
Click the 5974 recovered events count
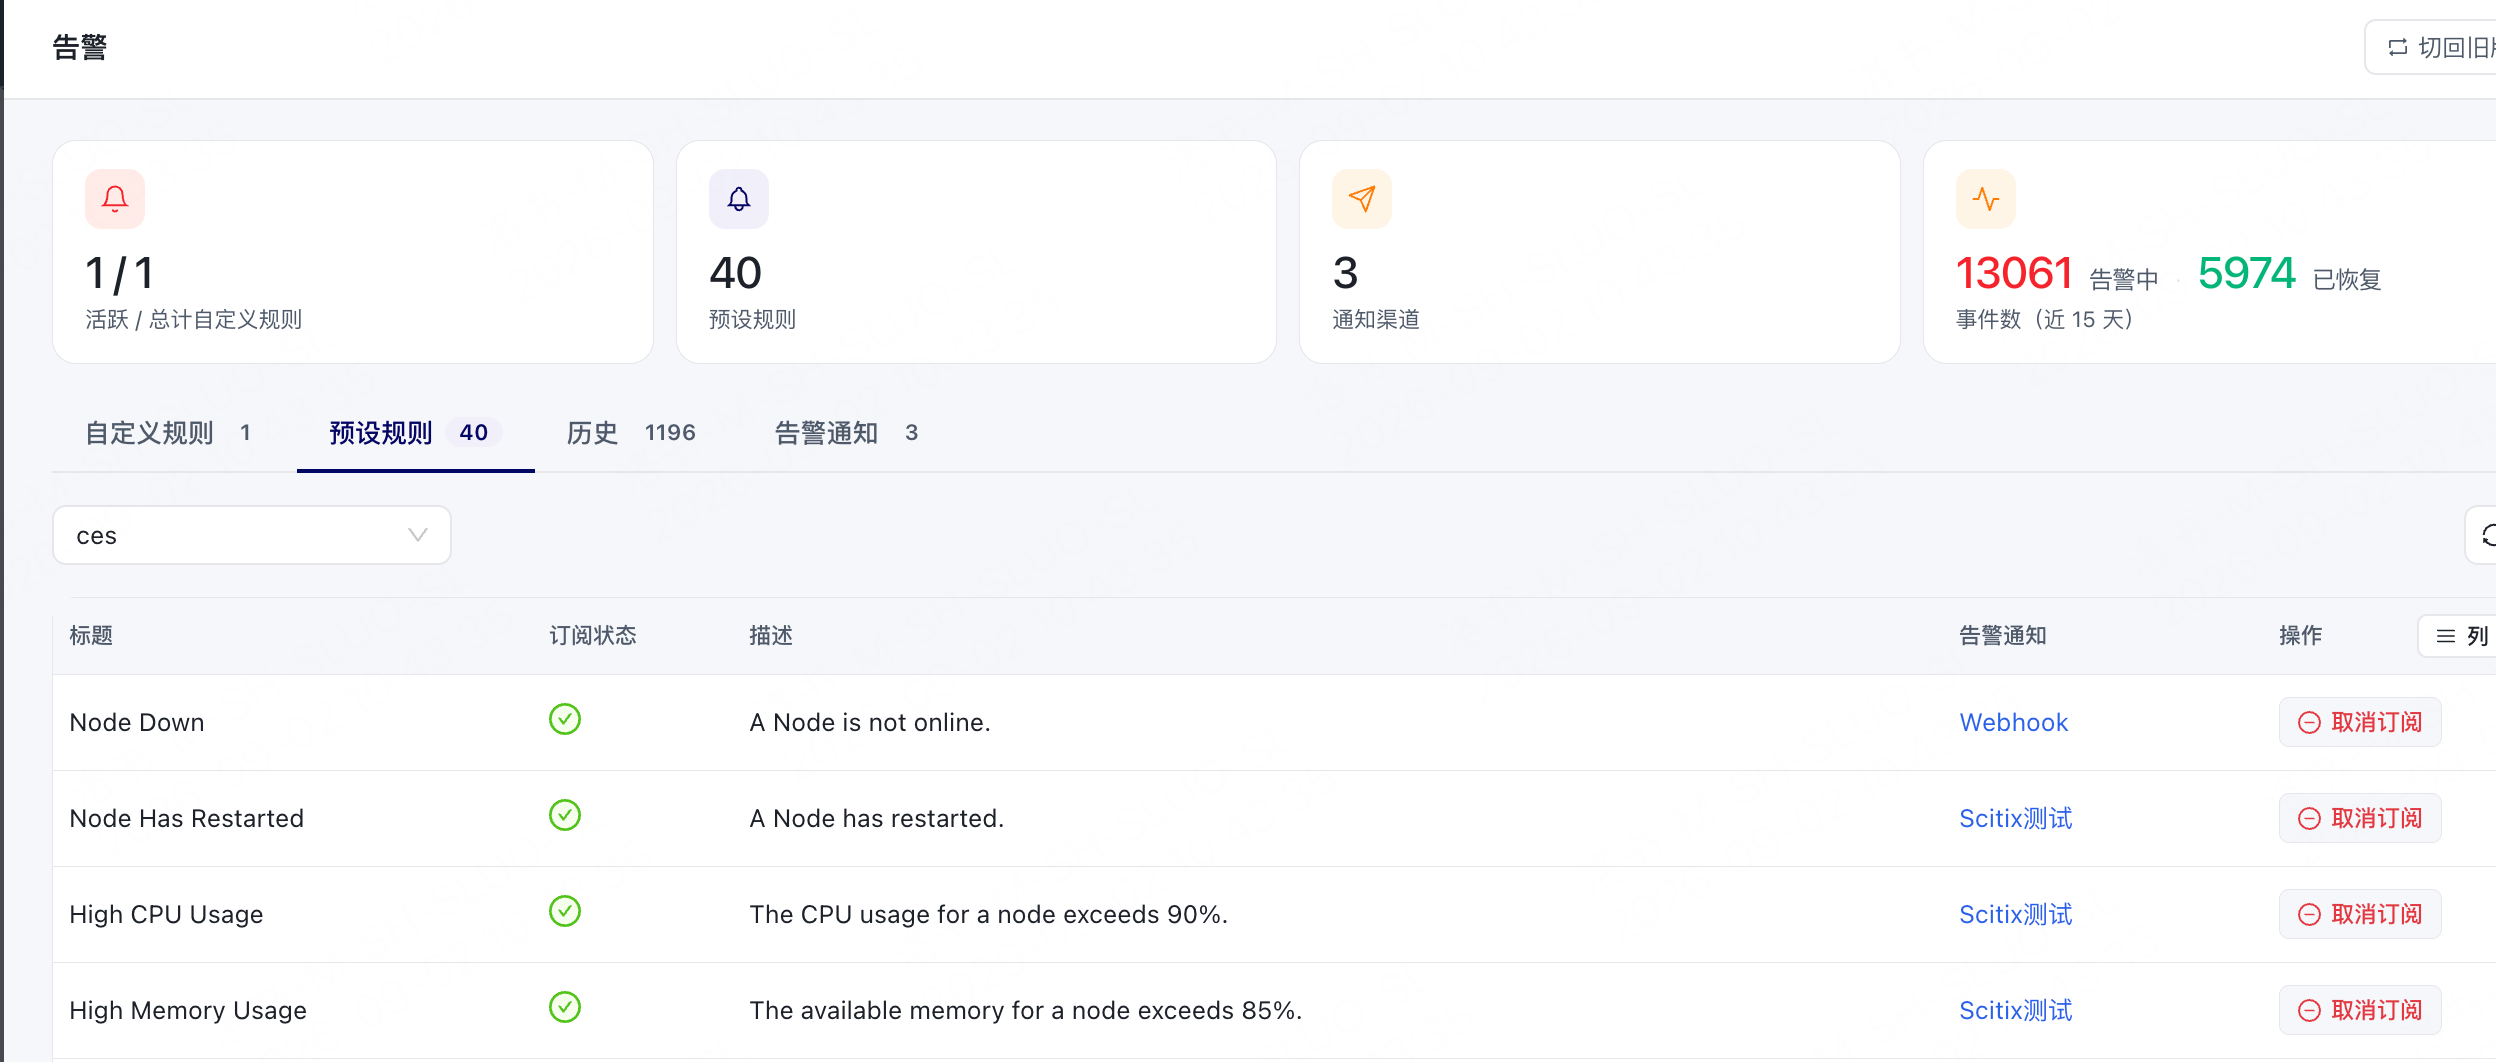click(2246, 273)
